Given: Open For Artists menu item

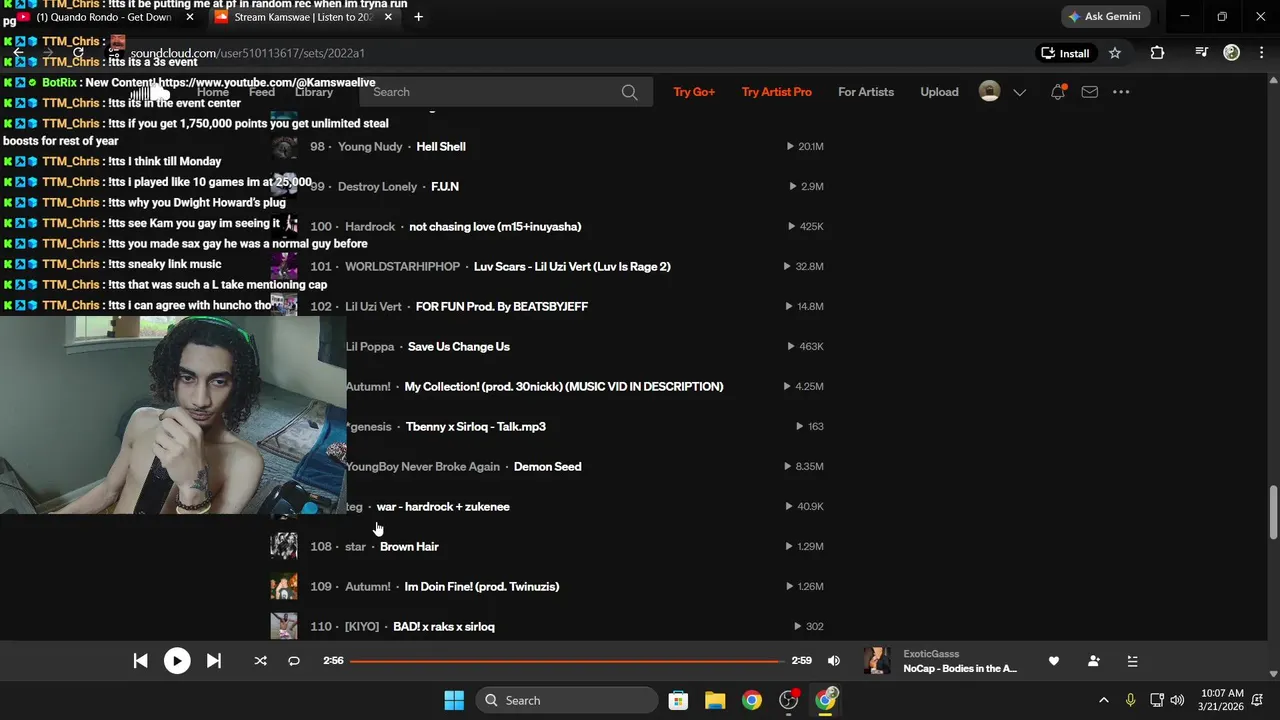Looking at the screenshot, I should tap(866, 92).
